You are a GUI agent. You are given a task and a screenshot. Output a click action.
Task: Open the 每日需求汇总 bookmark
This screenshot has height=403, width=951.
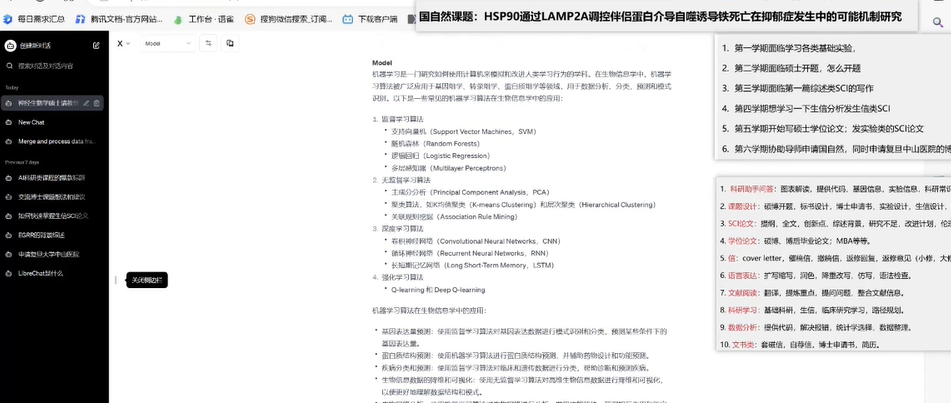34,19
